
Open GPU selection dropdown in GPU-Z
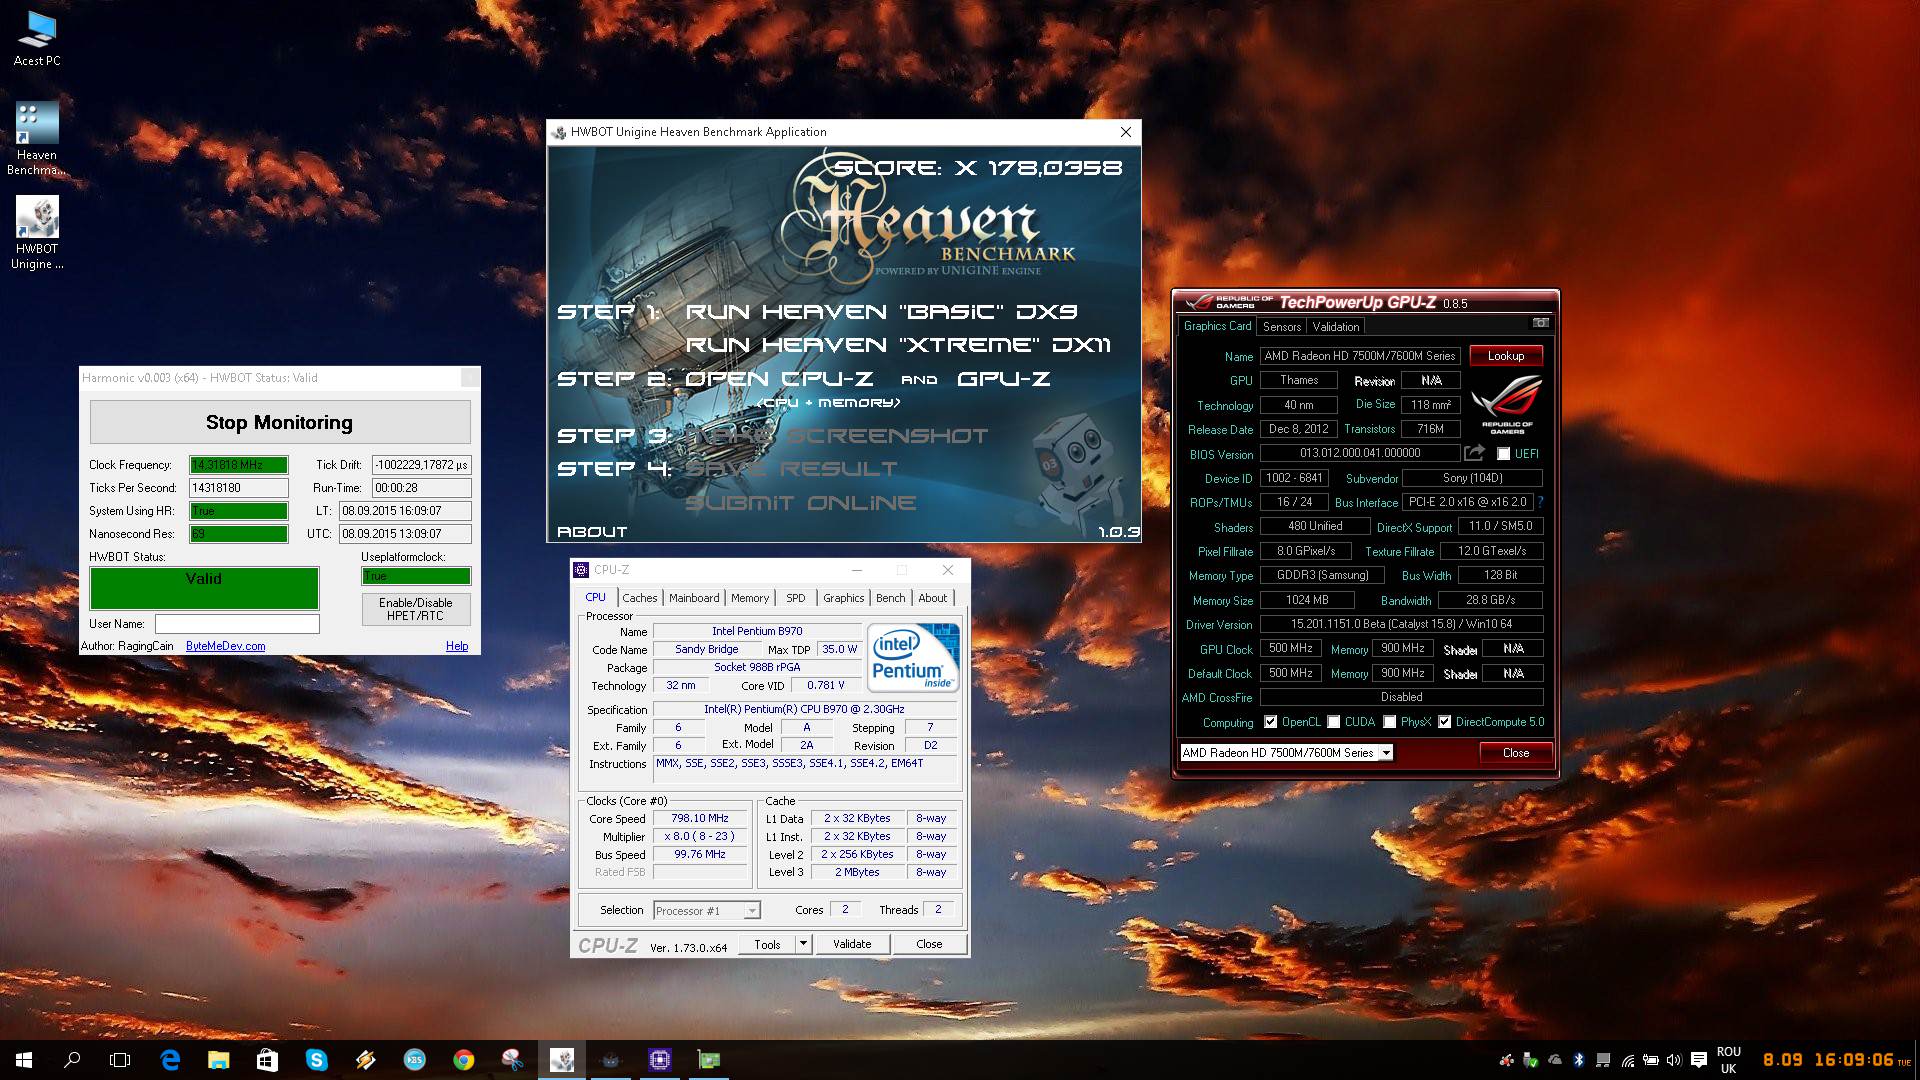(1286, 753)
